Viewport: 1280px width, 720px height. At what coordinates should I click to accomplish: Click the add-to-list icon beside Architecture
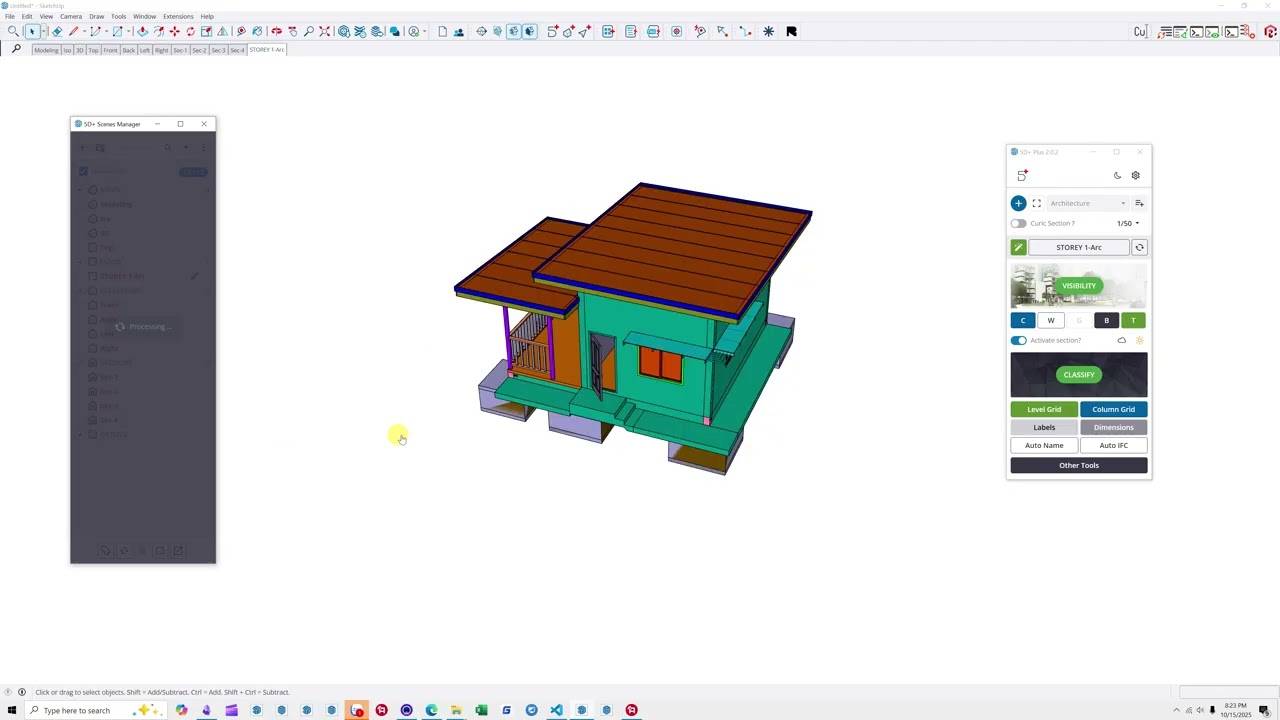tap(1139, 203)
